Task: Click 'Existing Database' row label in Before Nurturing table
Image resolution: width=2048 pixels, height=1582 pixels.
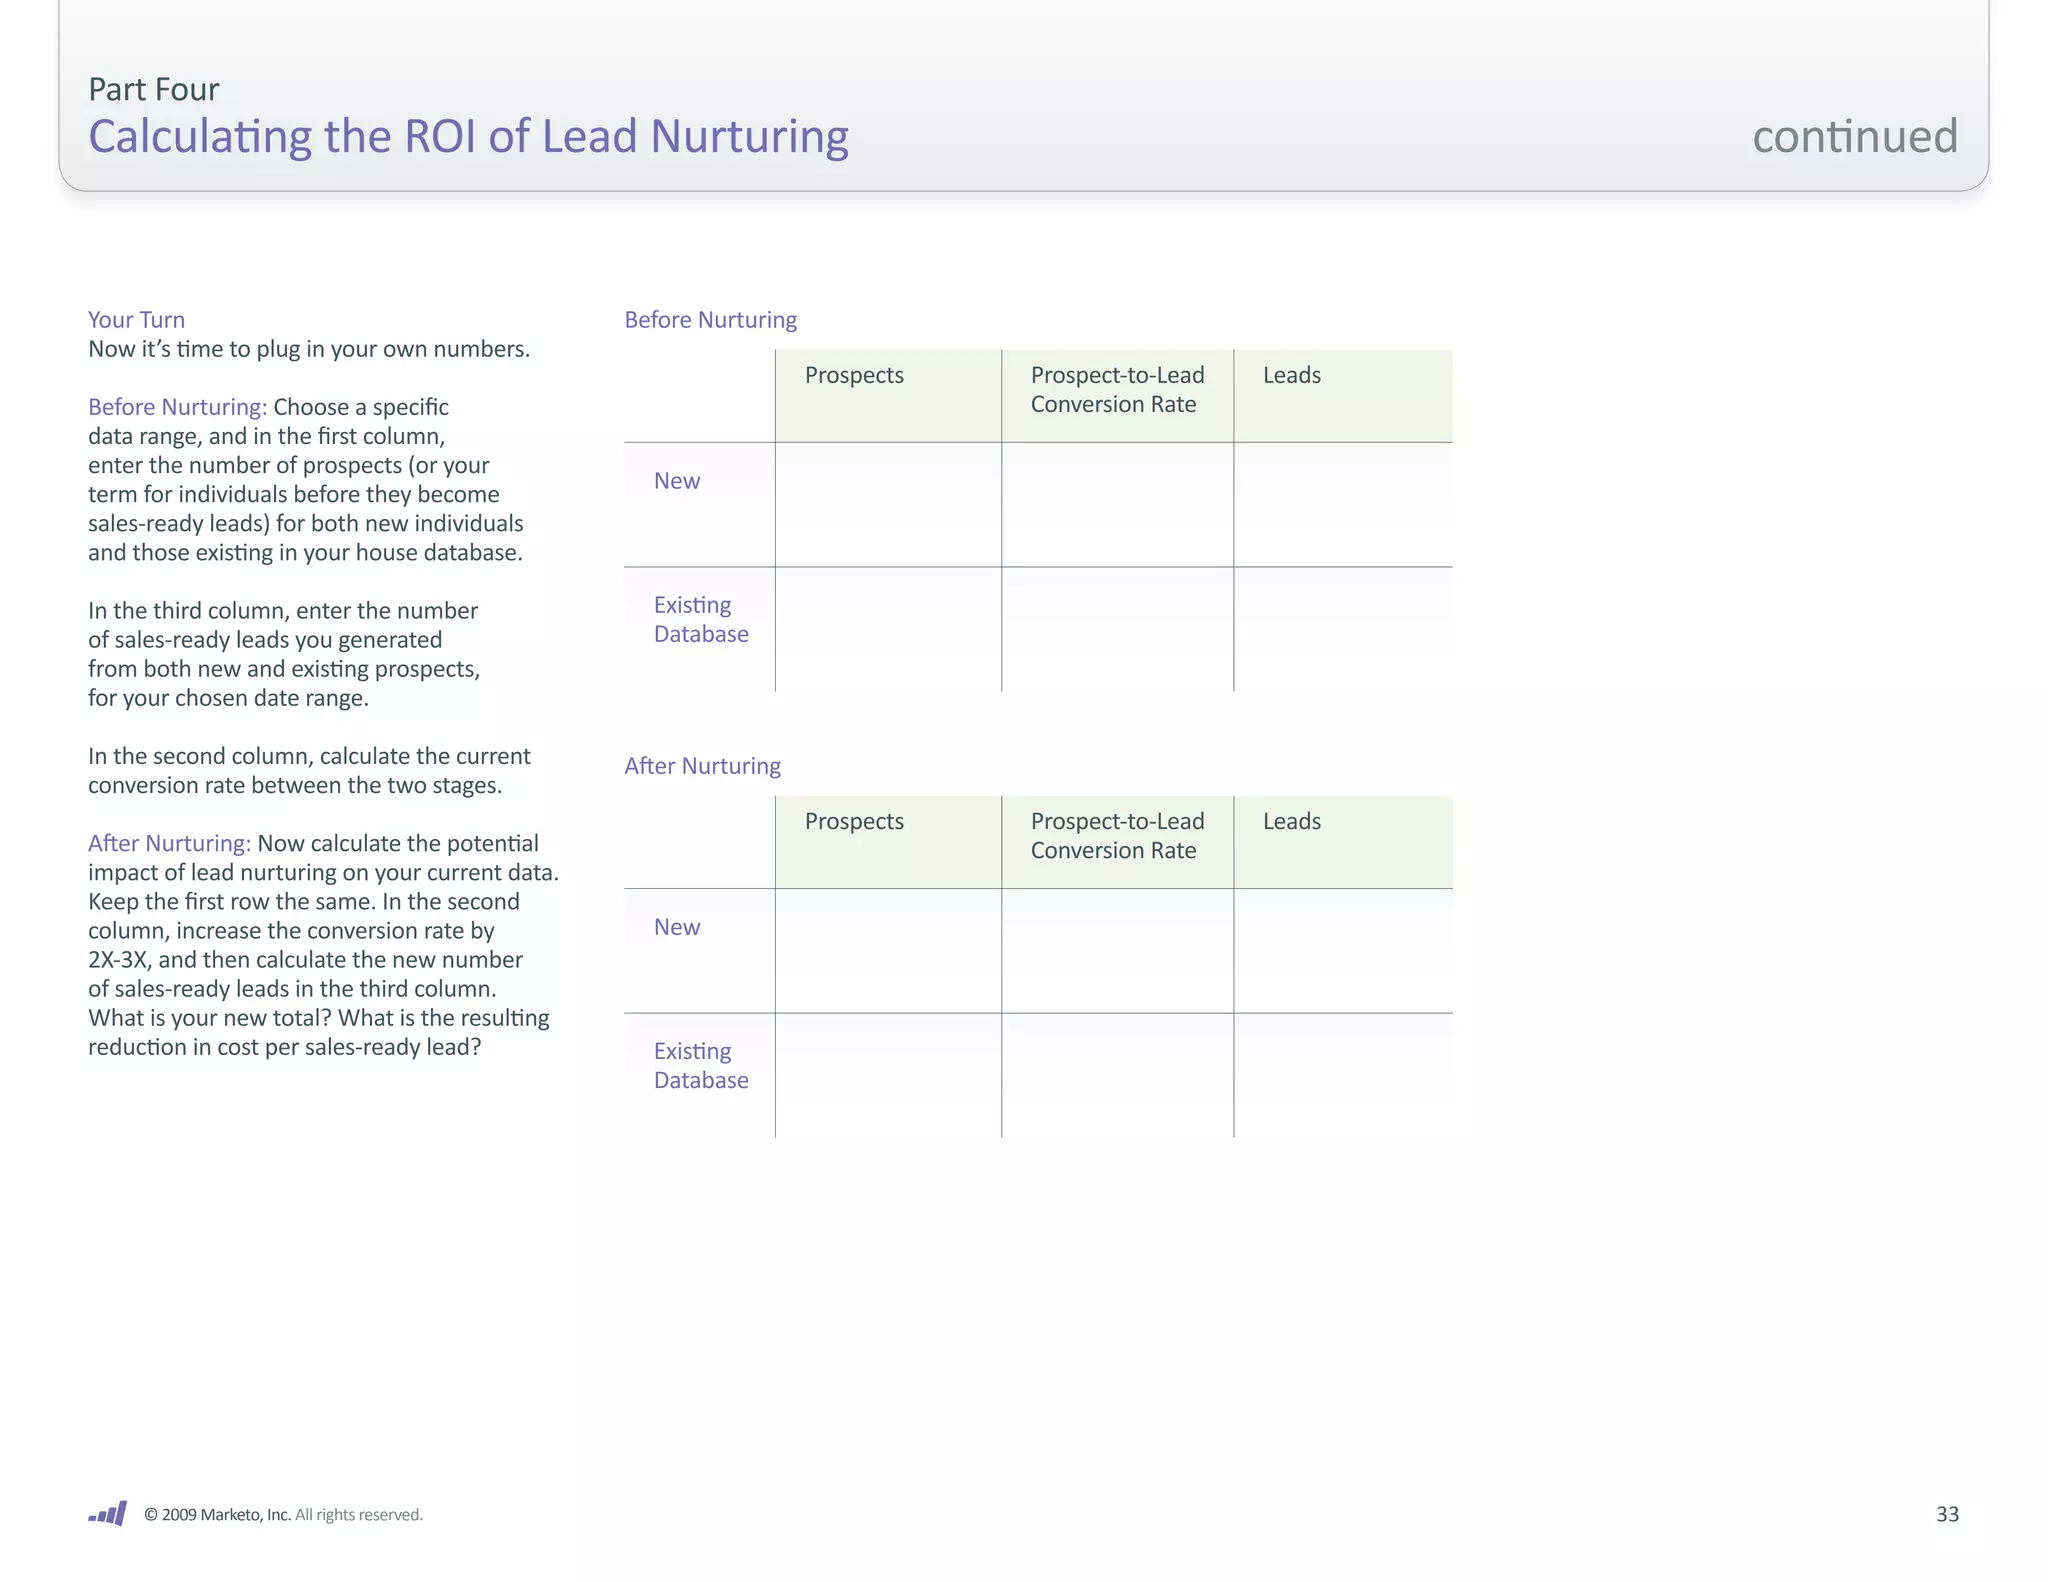Action: 701,619
